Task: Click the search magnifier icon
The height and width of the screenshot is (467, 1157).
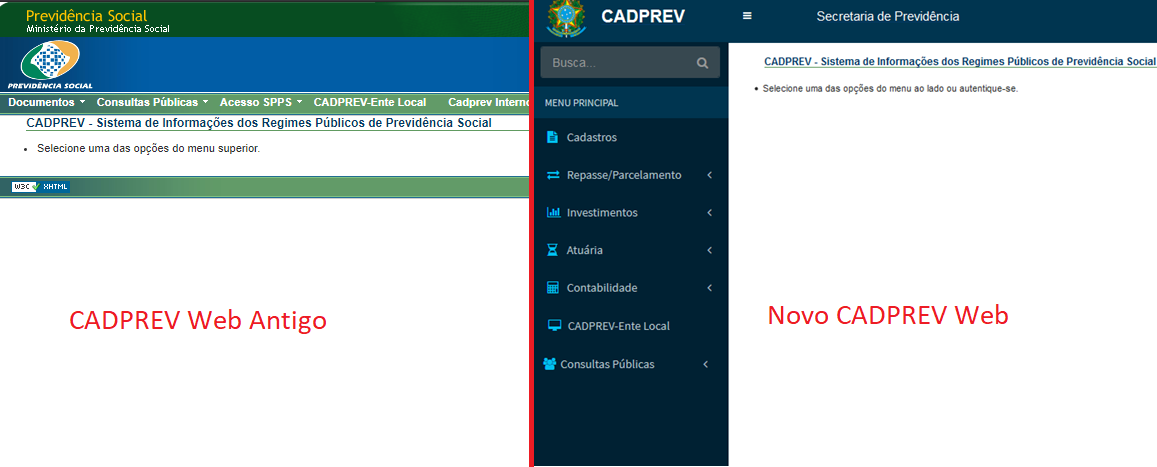Action: click(x=702, y=63)
